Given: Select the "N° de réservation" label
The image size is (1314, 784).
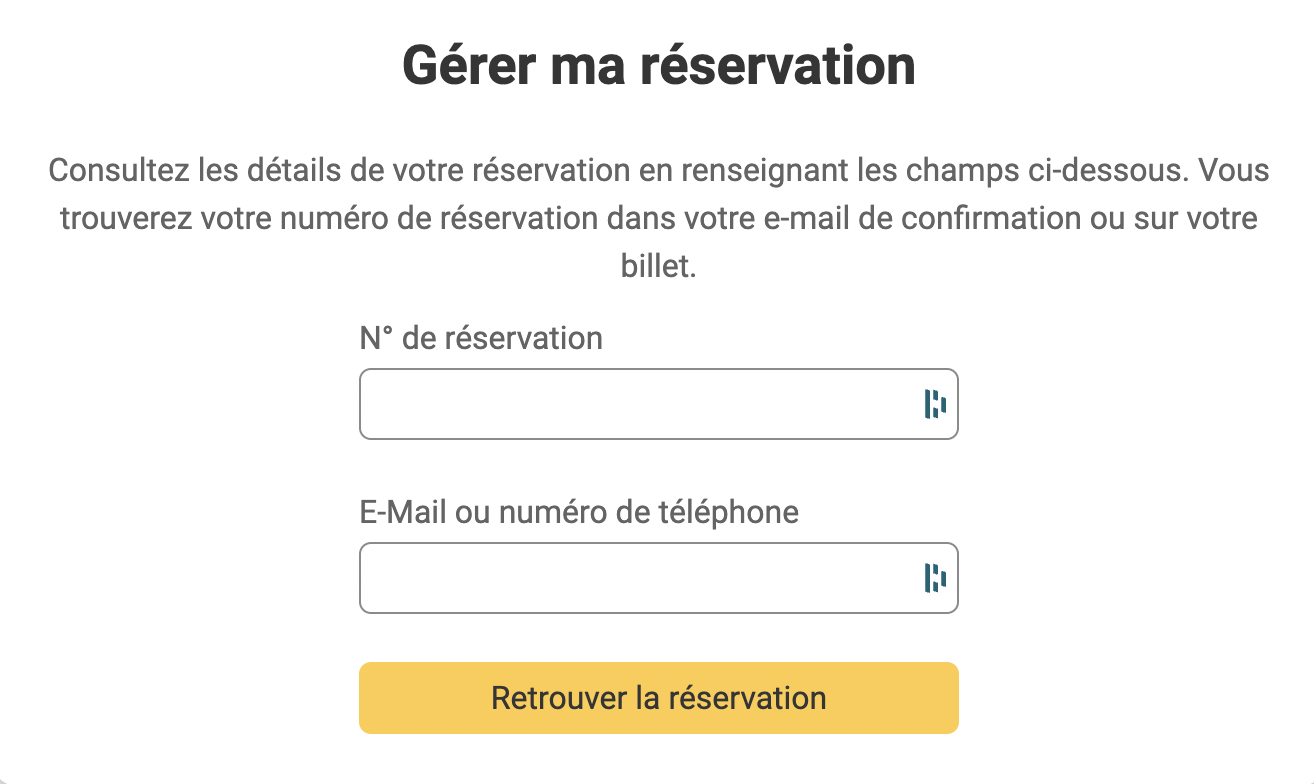Looking at the screenshot, I should pyautogui.click(x=481, y=338).
